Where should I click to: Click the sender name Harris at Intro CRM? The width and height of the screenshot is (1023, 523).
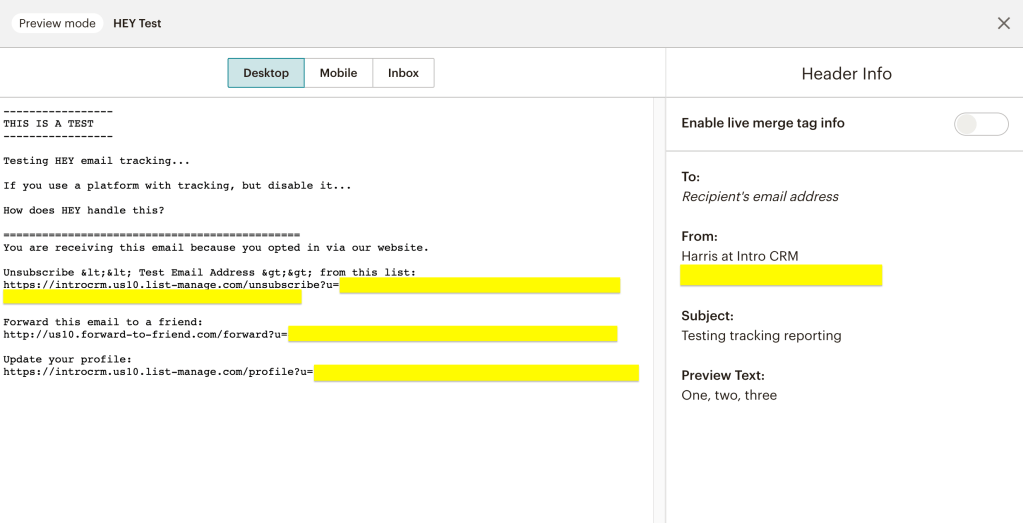click(x=740, y=257)
